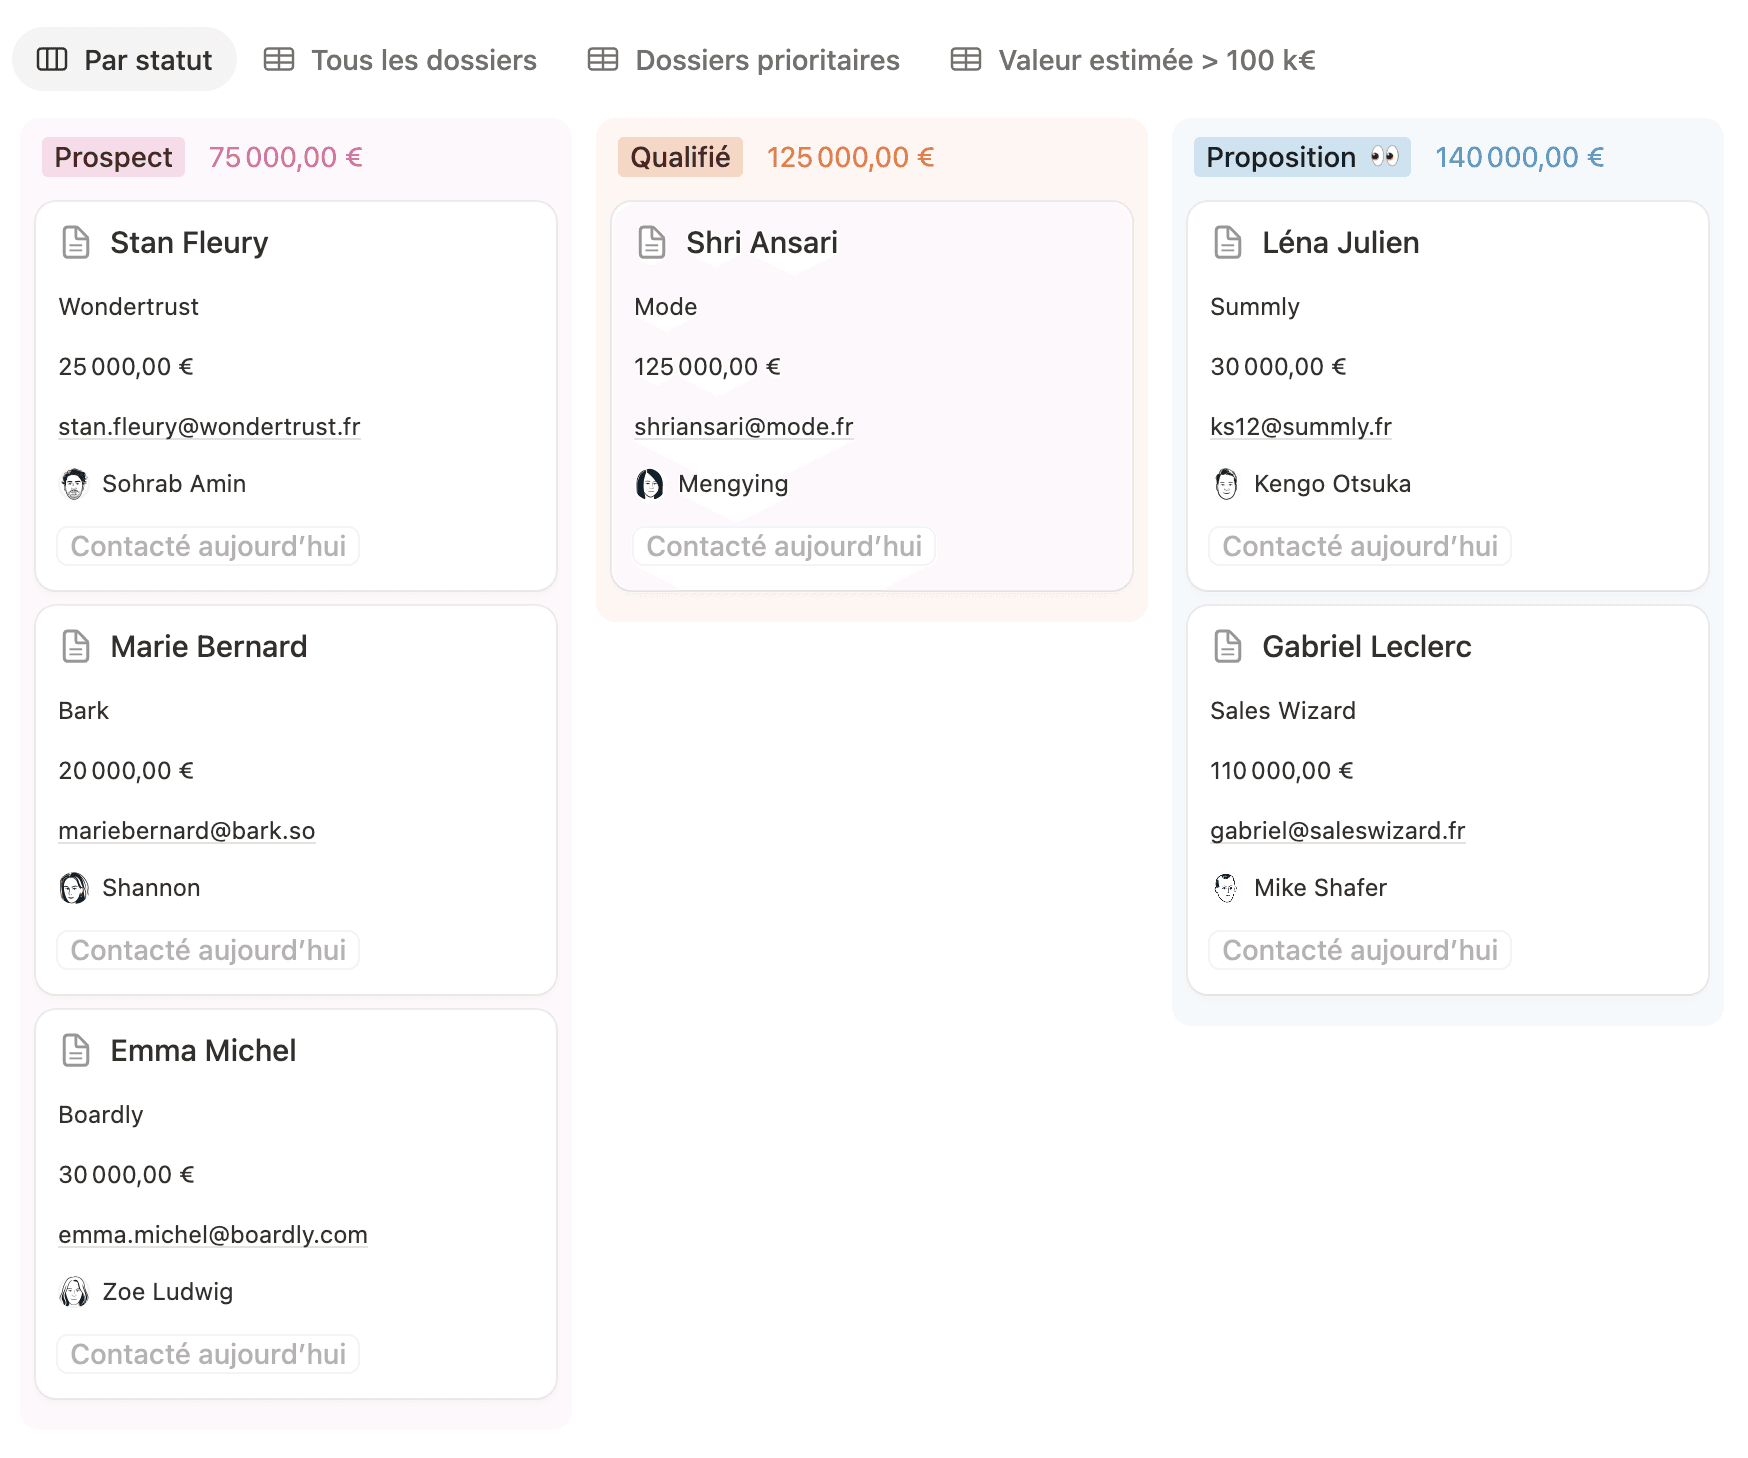
Task: Click the document icon next to Shri Ansari
Action: (x=652, y=243)
